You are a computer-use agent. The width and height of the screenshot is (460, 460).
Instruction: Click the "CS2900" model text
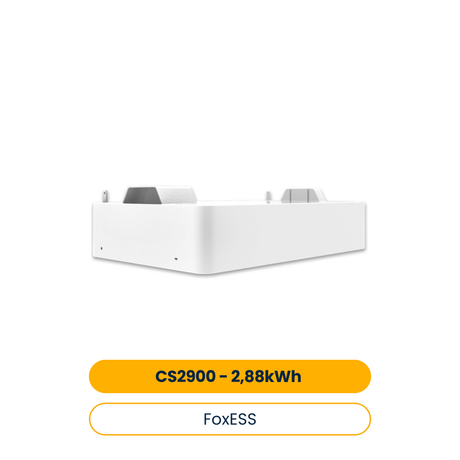point(185,376)
